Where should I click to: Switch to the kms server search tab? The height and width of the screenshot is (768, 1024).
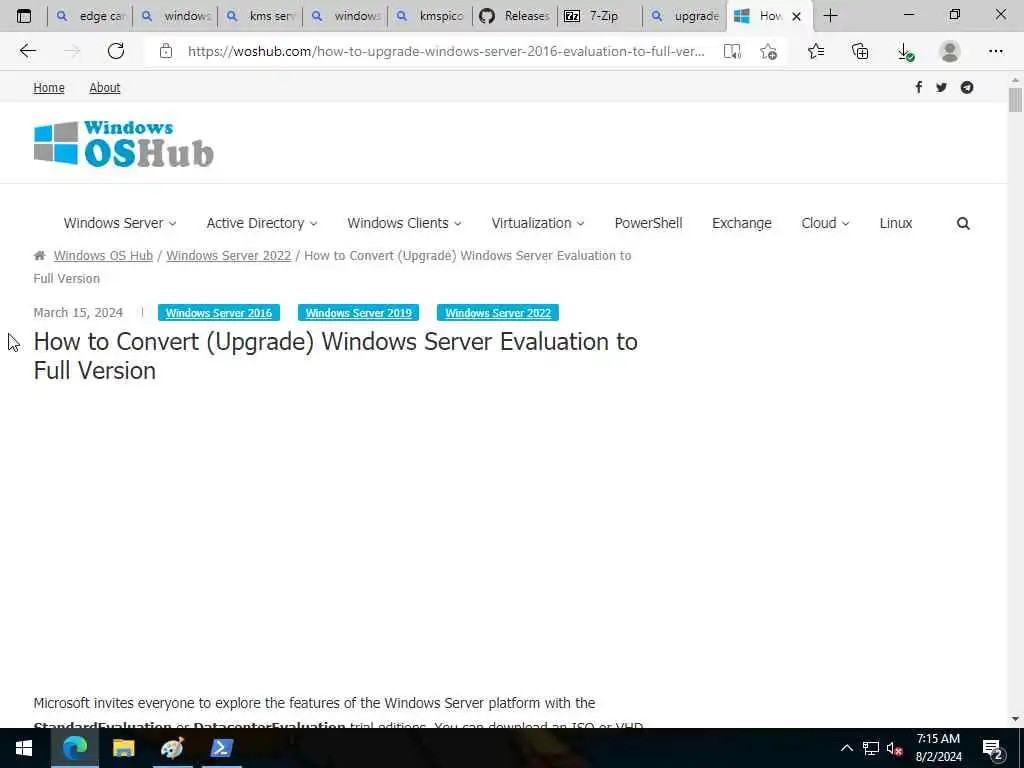260,16
